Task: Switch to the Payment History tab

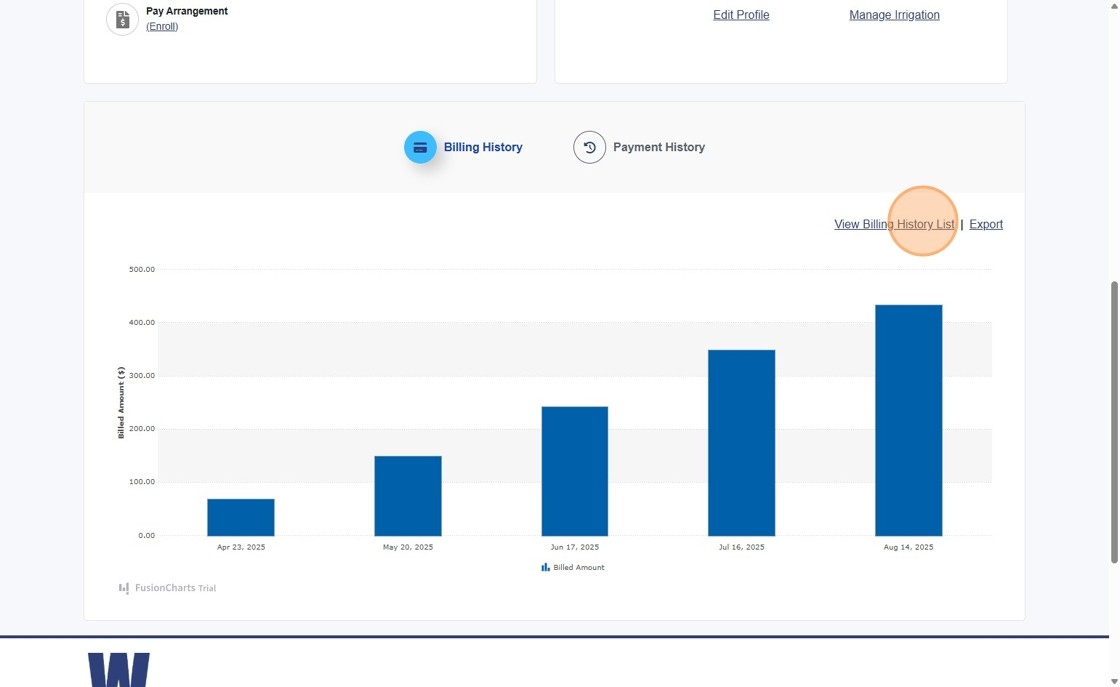Action: pos(658,147)
